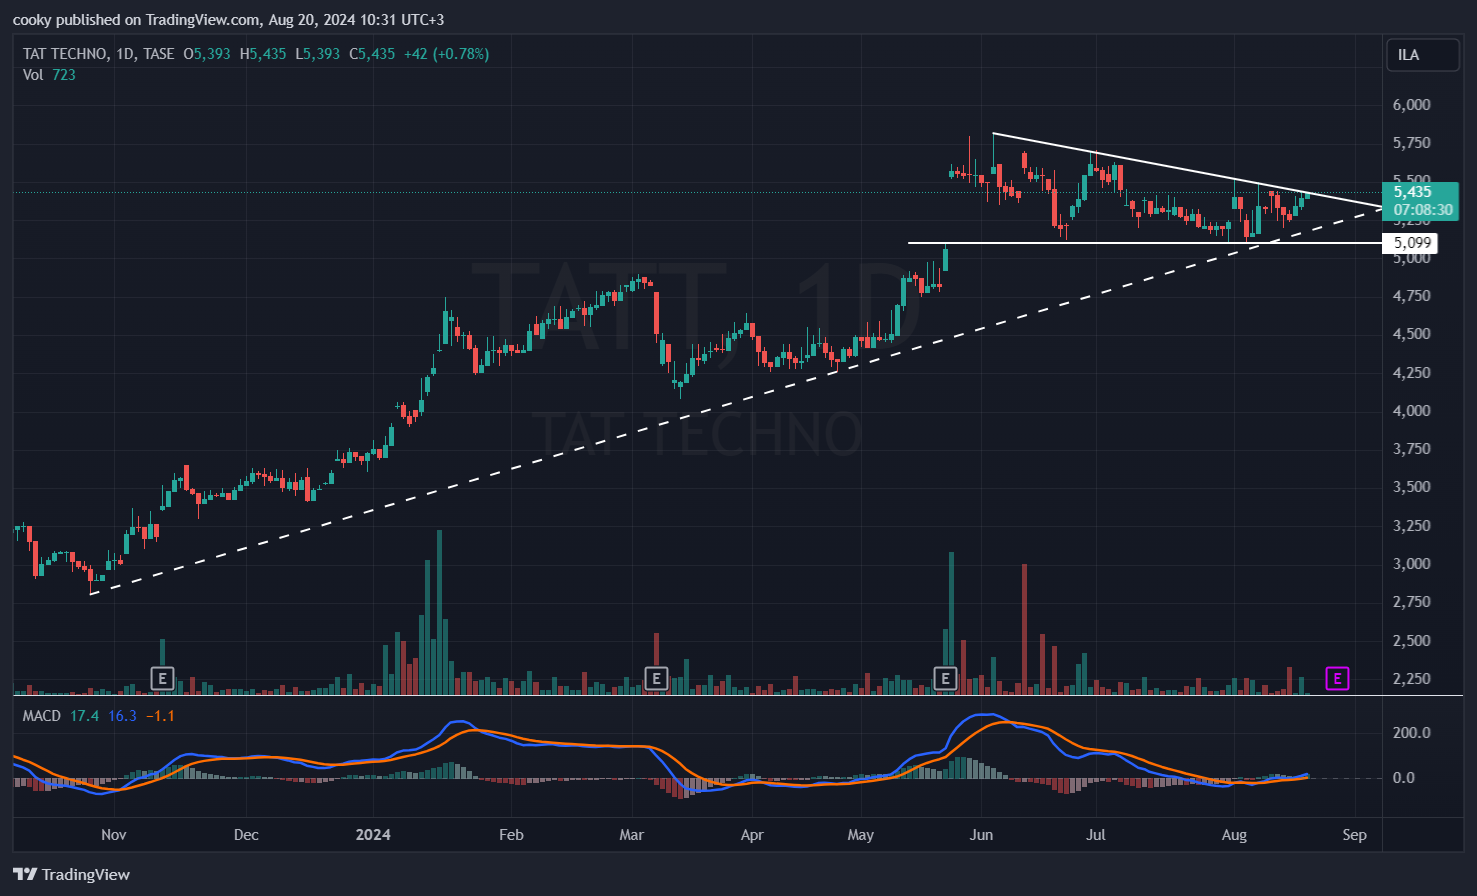Click the Dec label on time axis
Viewport: 1477px width, 896px height.
pos(246,835)
